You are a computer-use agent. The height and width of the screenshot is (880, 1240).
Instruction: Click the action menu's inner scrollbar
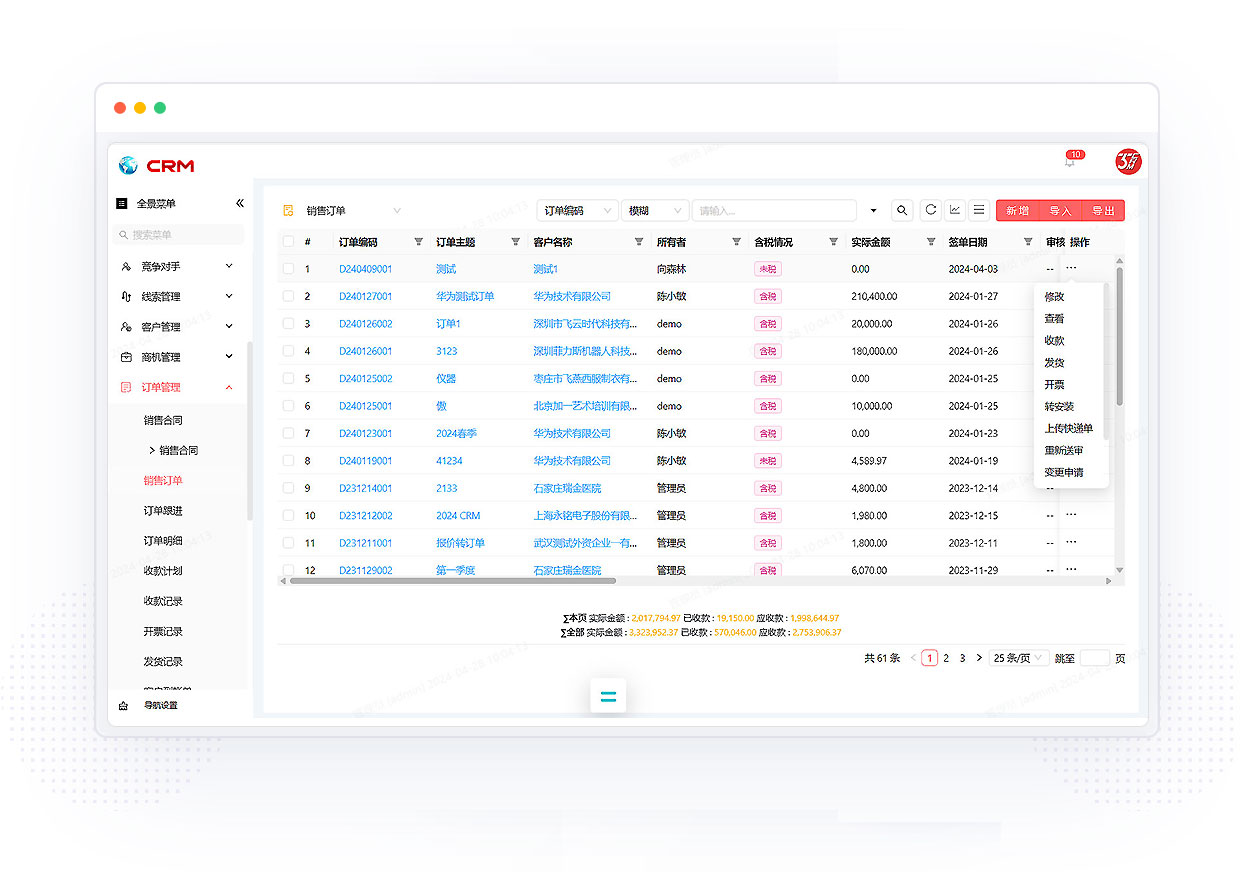tap(1106, 361)
